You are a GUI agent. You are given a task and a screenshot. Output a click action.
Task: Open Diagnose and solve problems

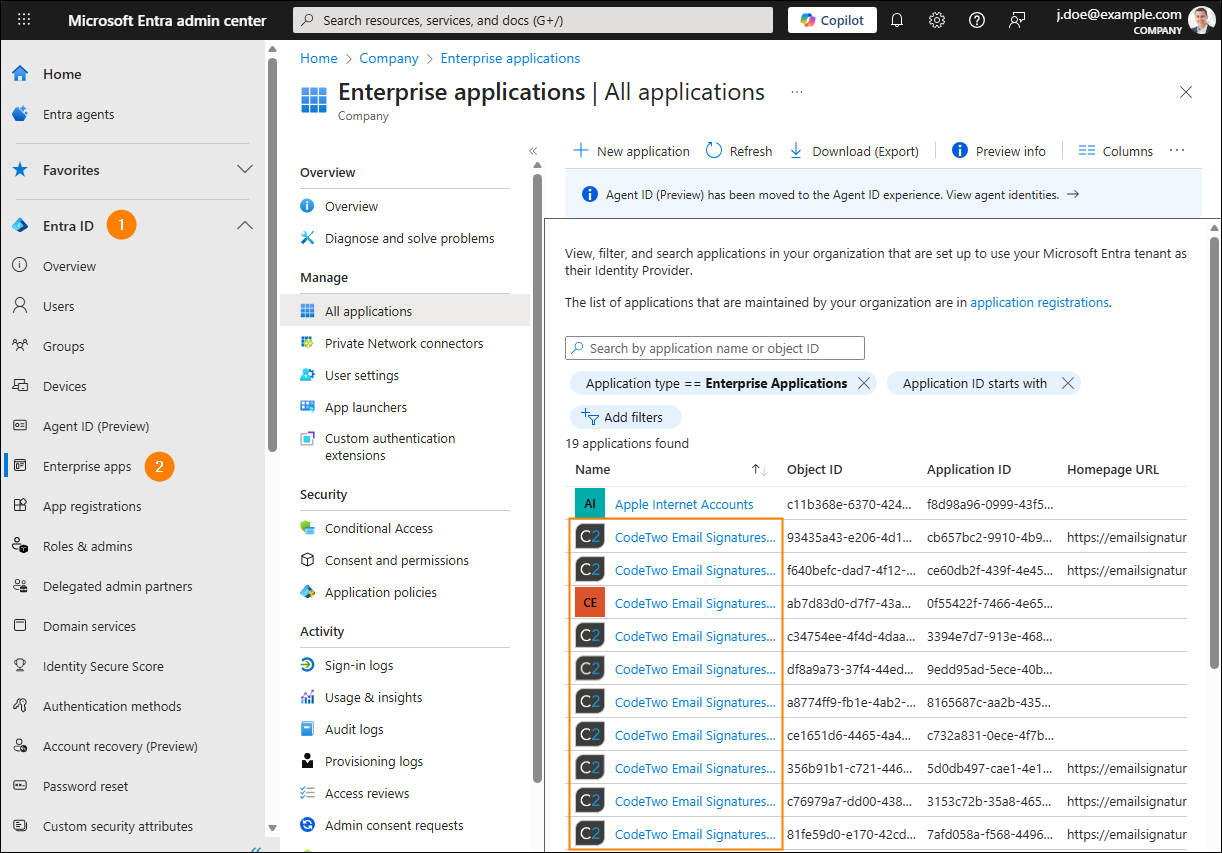pyautogui.click(x=411, y=238)
